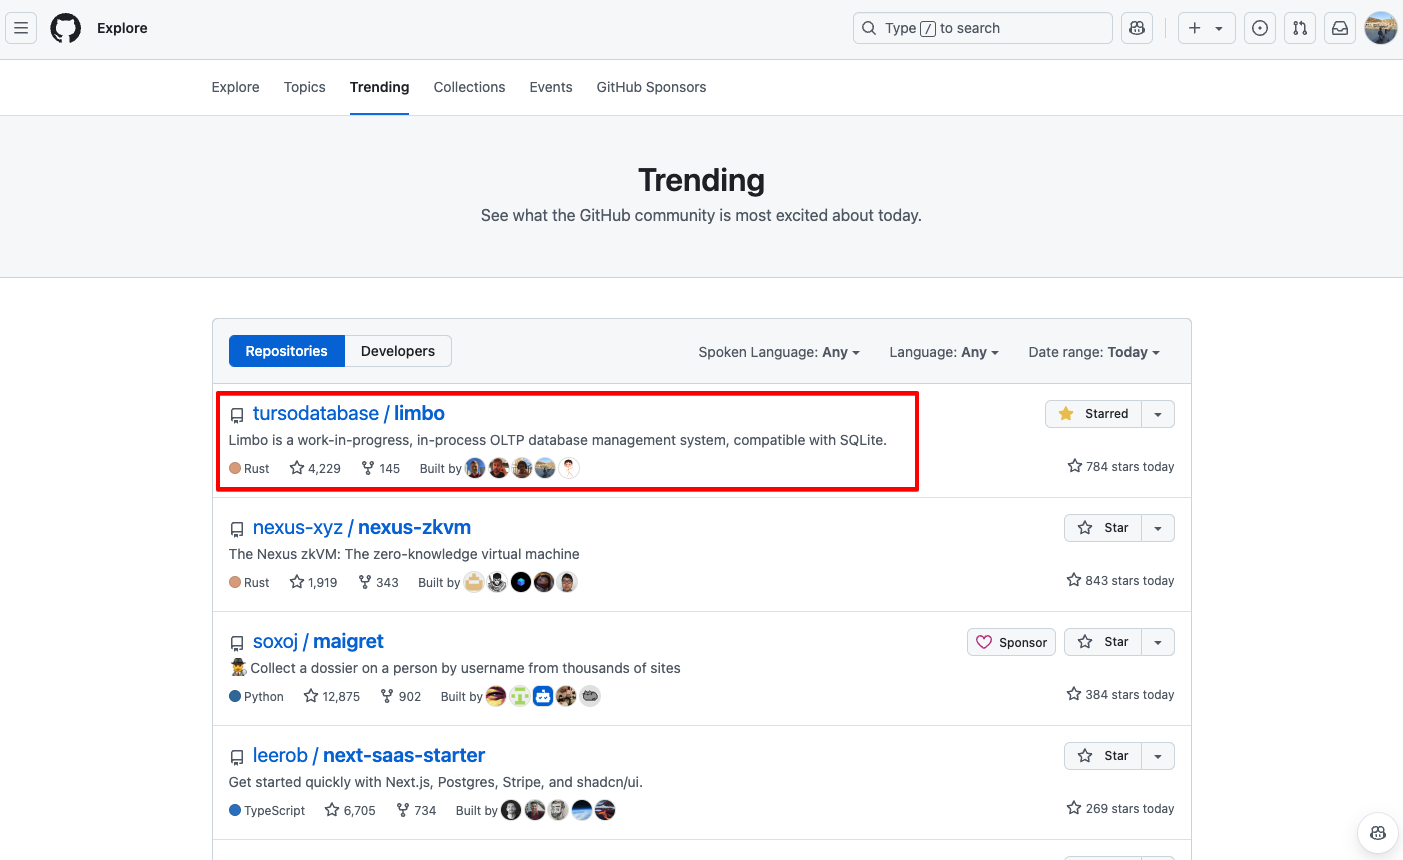1403x860 pixels.
Task: Click the 902 forks count for maigret
Action: [x=410, y=696]
